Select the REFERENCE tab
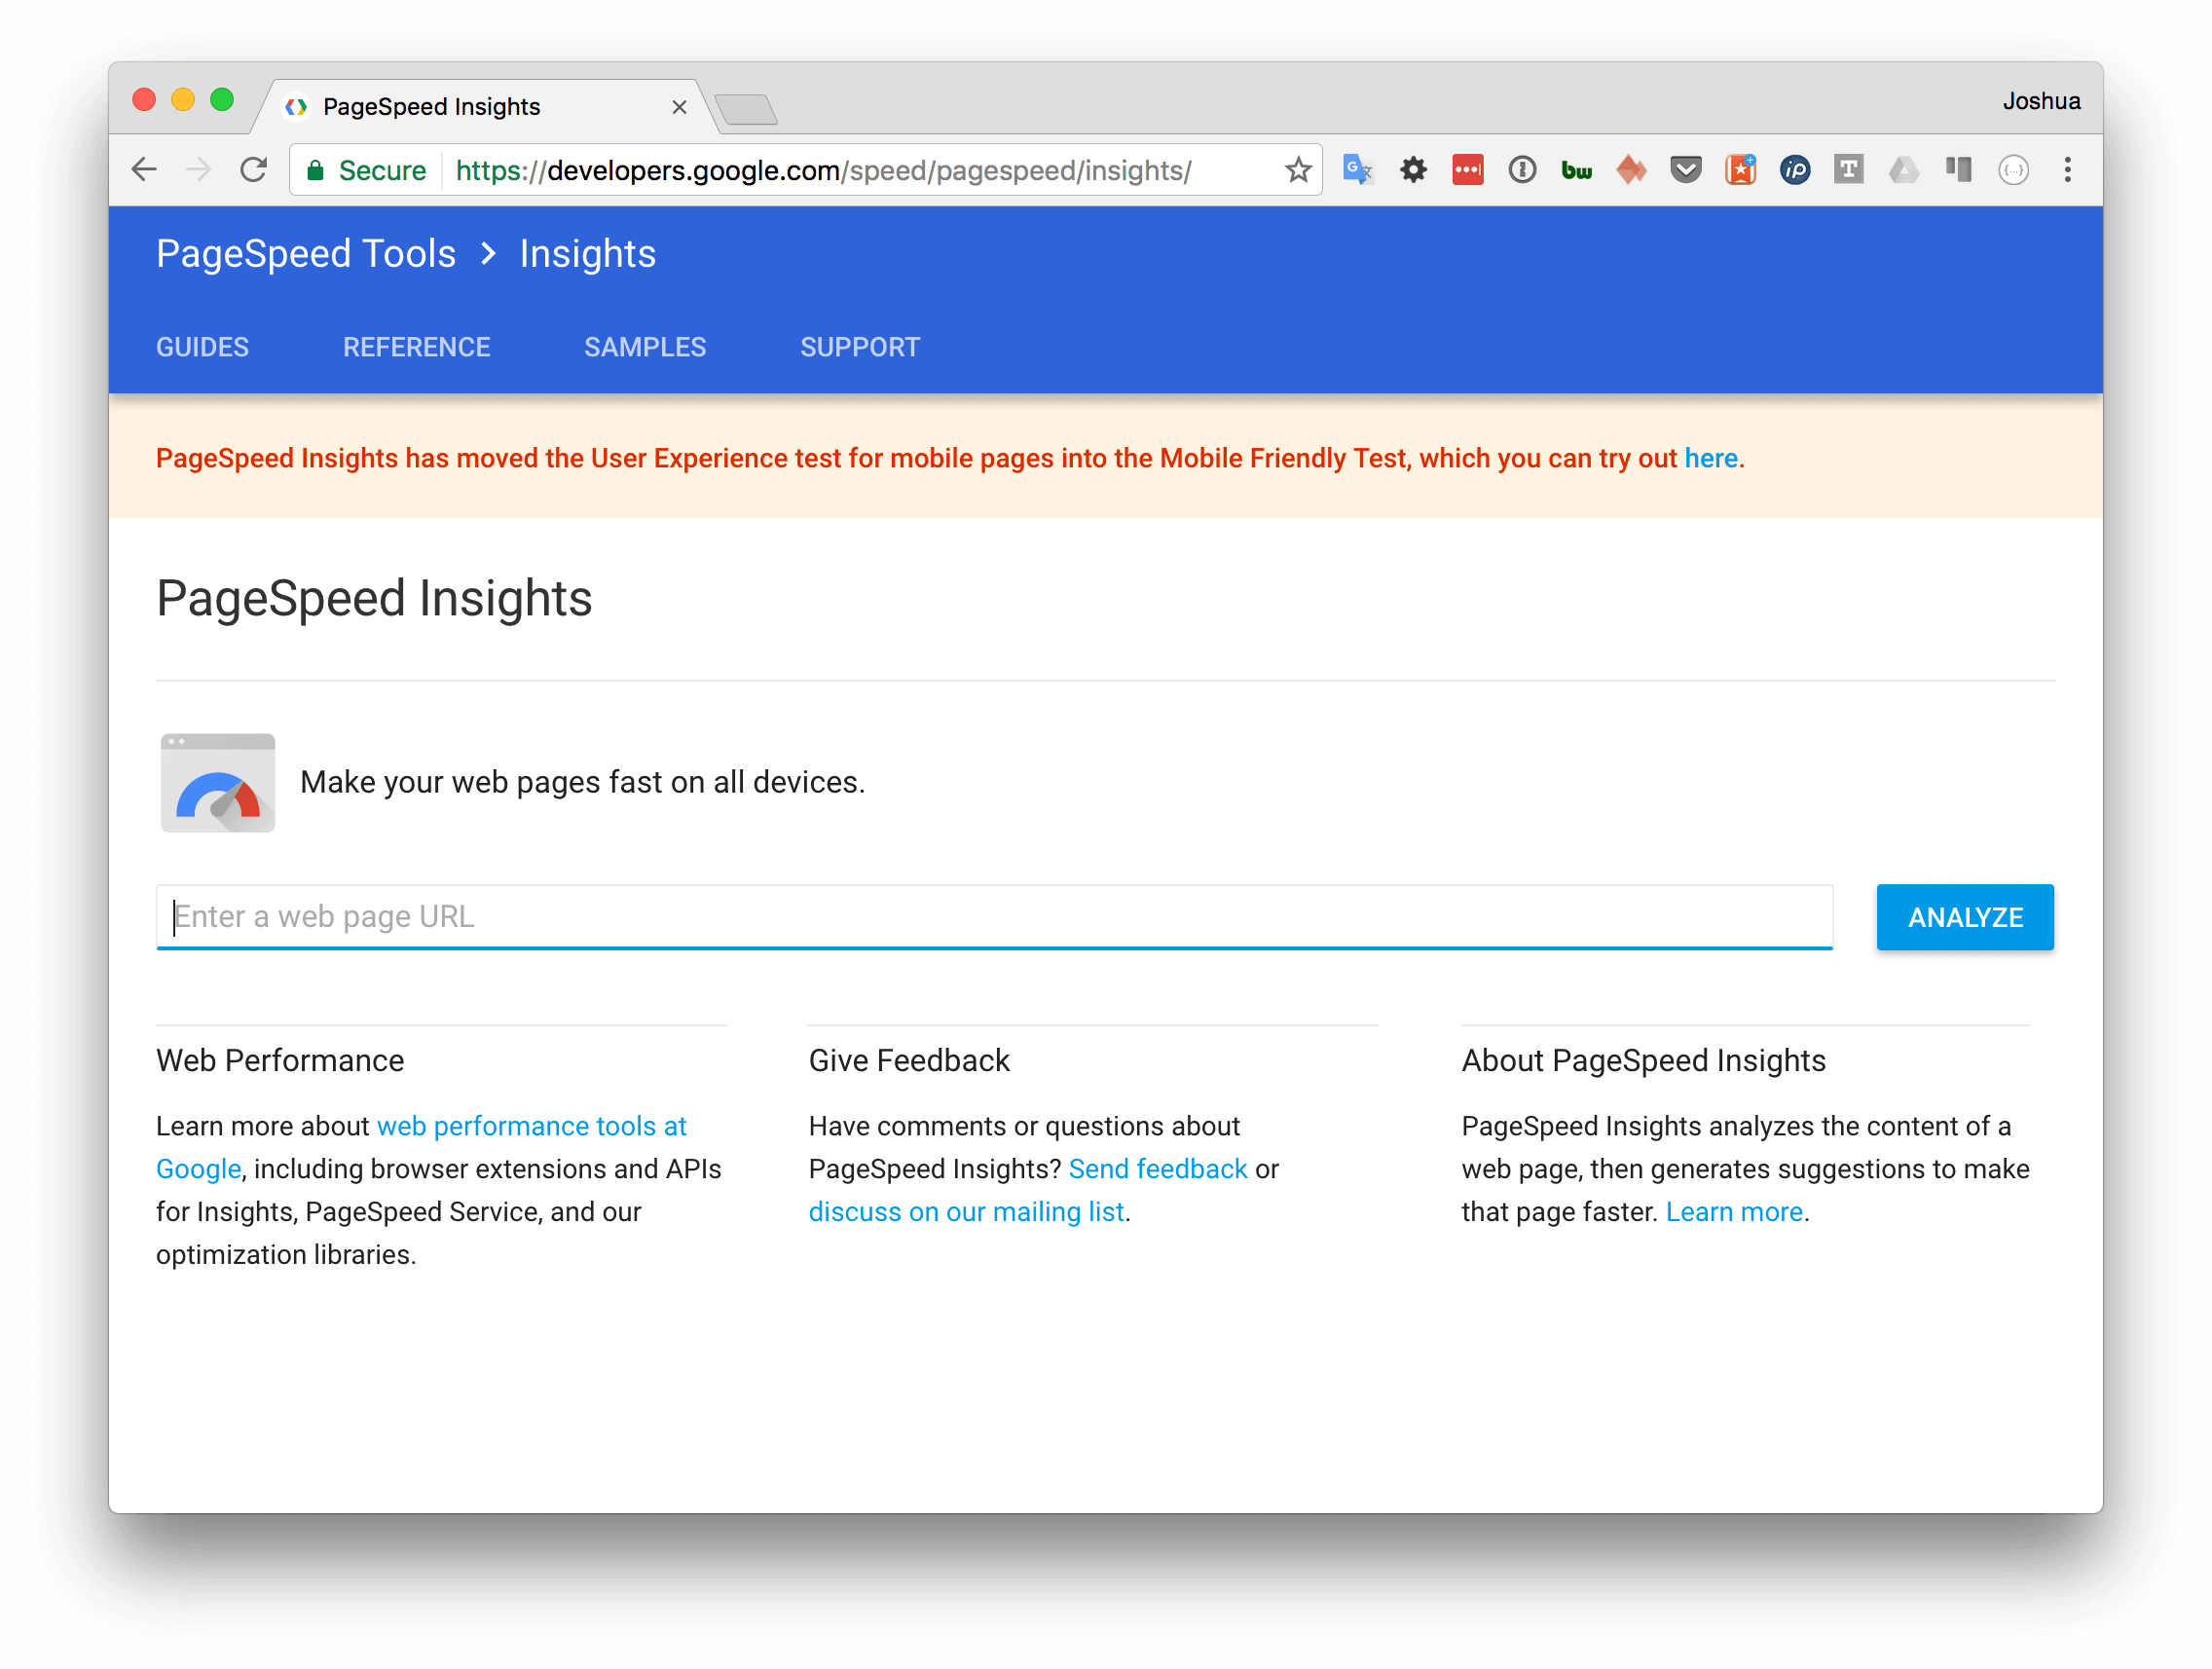 416,346
